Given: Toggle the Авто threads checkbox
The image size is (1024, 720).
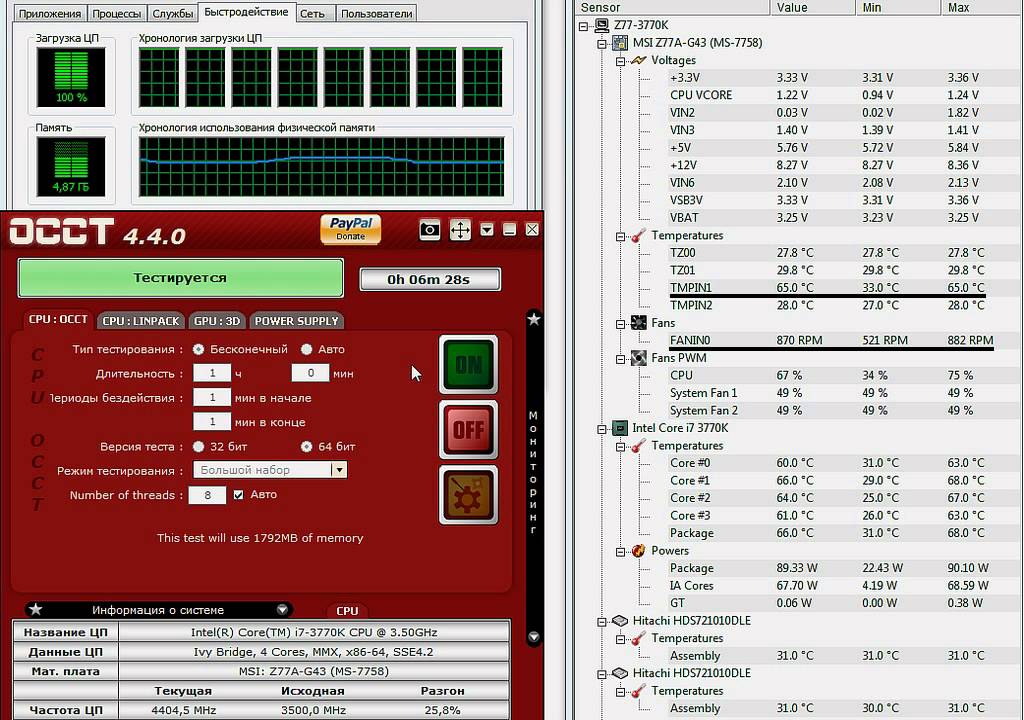Looking at the screenshot, I should (x=238, y=494).
